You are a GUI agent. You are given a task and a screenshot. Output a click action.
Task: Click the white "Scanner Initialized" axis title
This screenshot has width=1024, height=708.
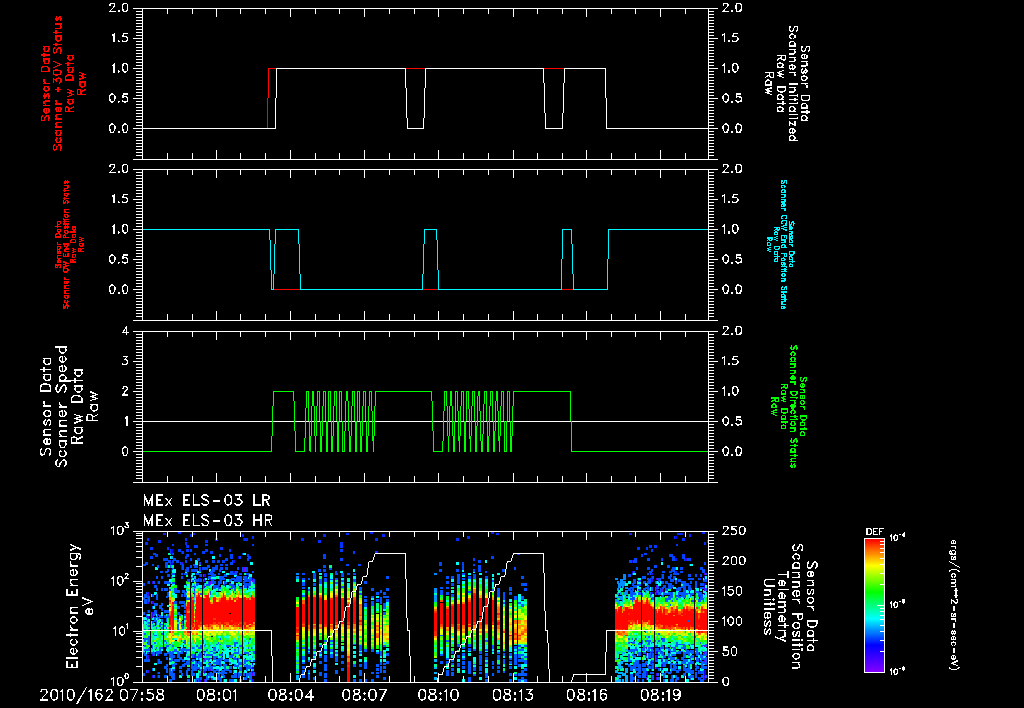792,84
